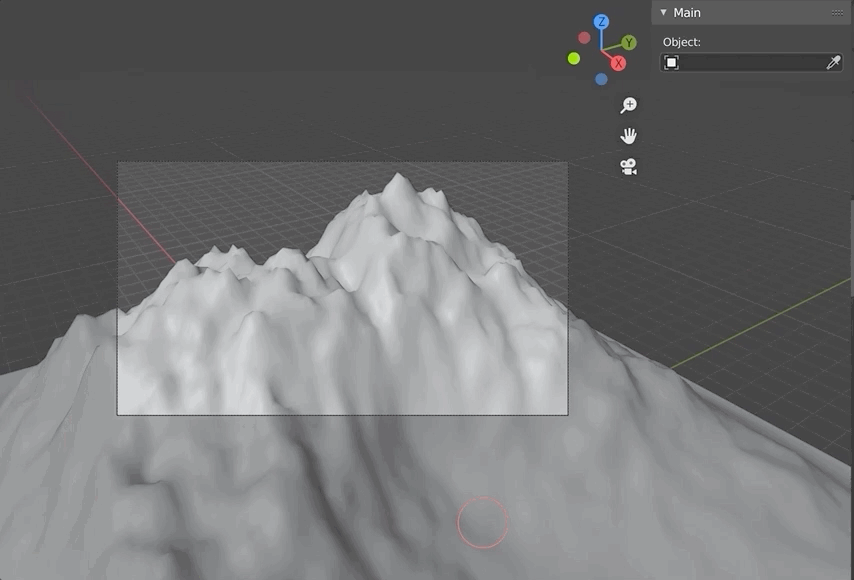Click the drag handle dots on the Main panel
The height and width of the screenshot is (580, 854).
[x=838, y=13]
